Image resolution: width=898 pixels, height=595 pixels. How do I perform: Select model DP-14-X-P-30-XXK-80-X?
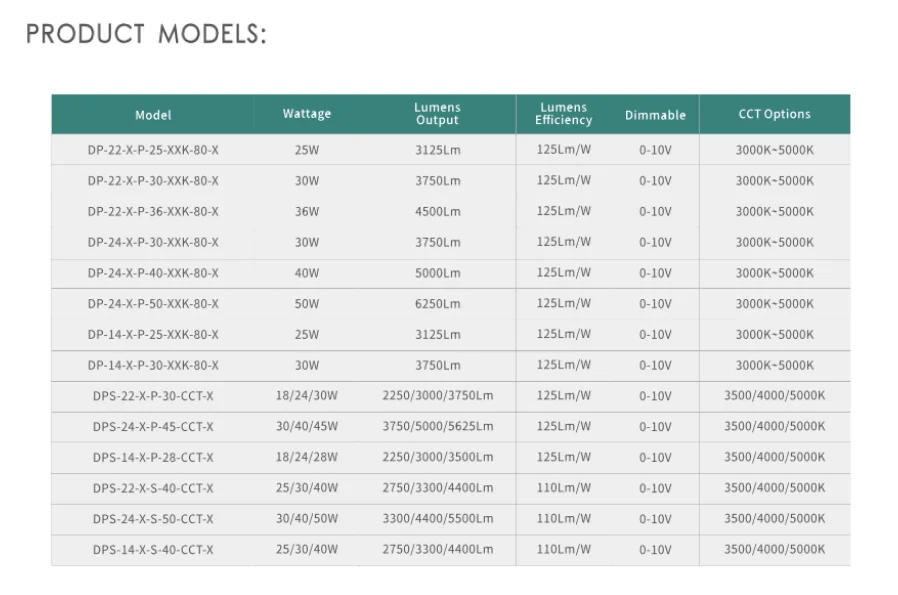pos(153,366)
